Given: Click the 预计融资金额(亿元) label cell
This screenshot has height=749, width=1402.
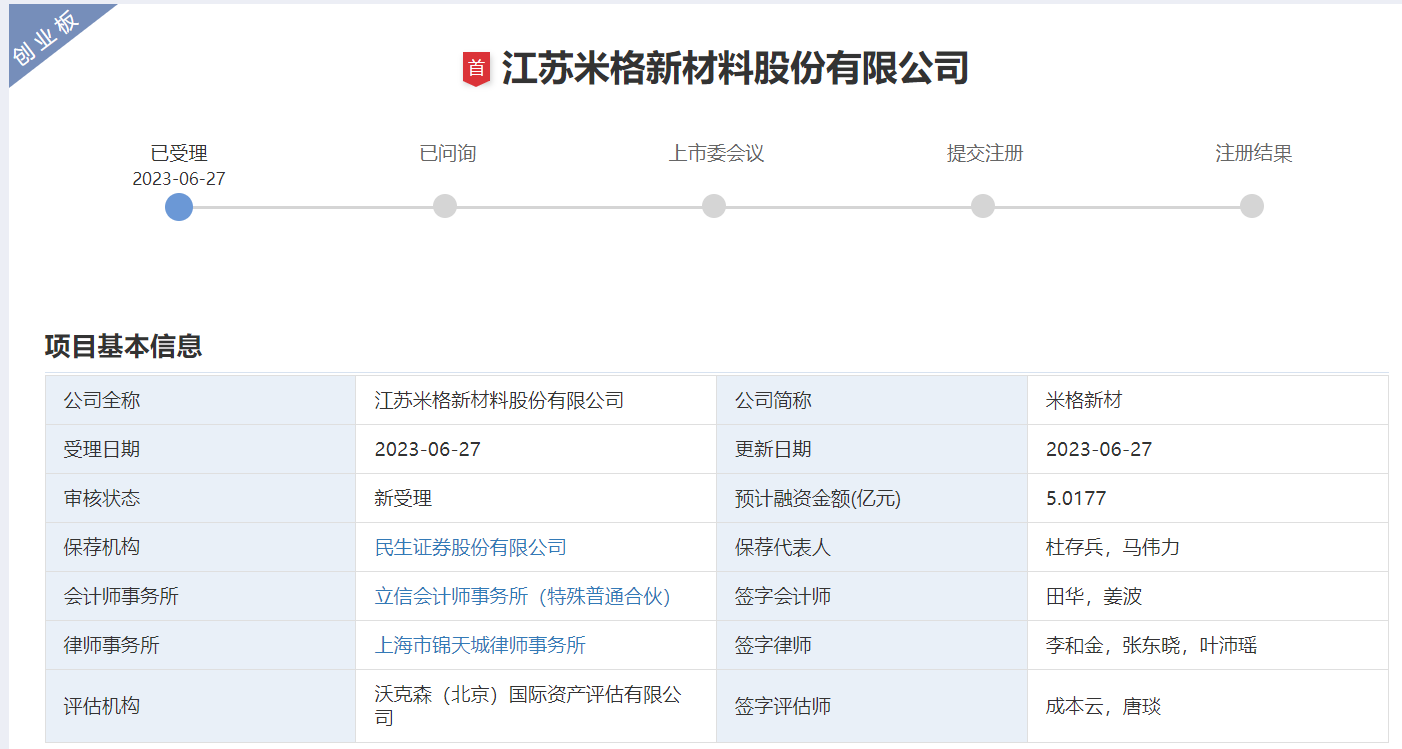Looking at the screenshot, I should click(x=872, y=498).
